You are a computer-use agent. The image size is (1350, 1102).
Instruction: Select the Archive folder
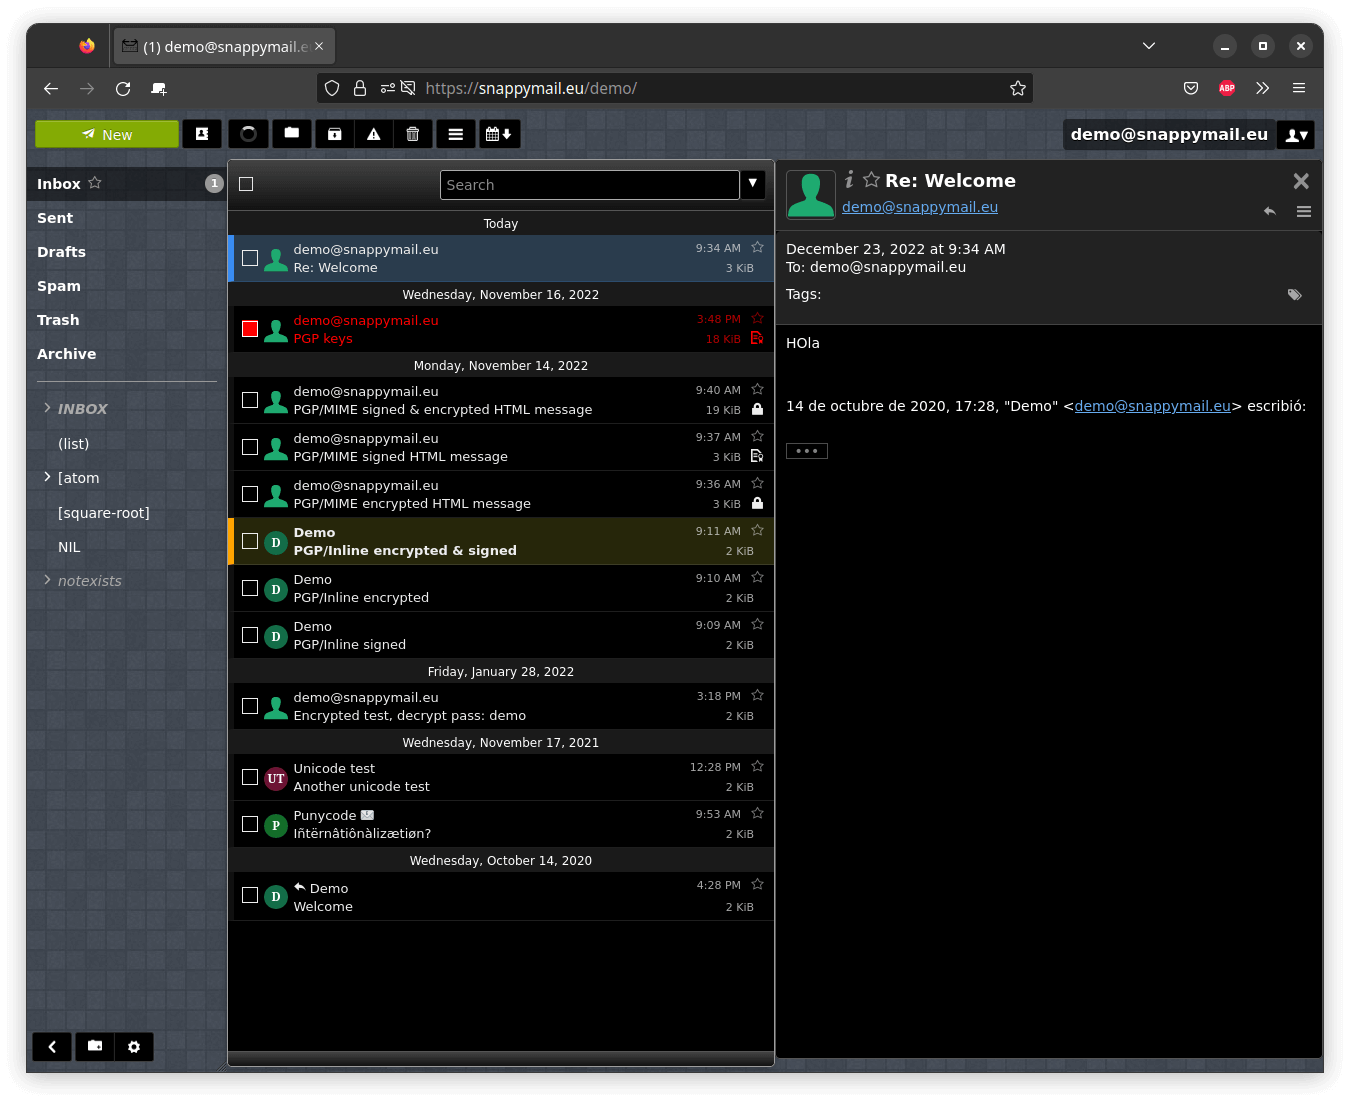click(x=66, y=354)
